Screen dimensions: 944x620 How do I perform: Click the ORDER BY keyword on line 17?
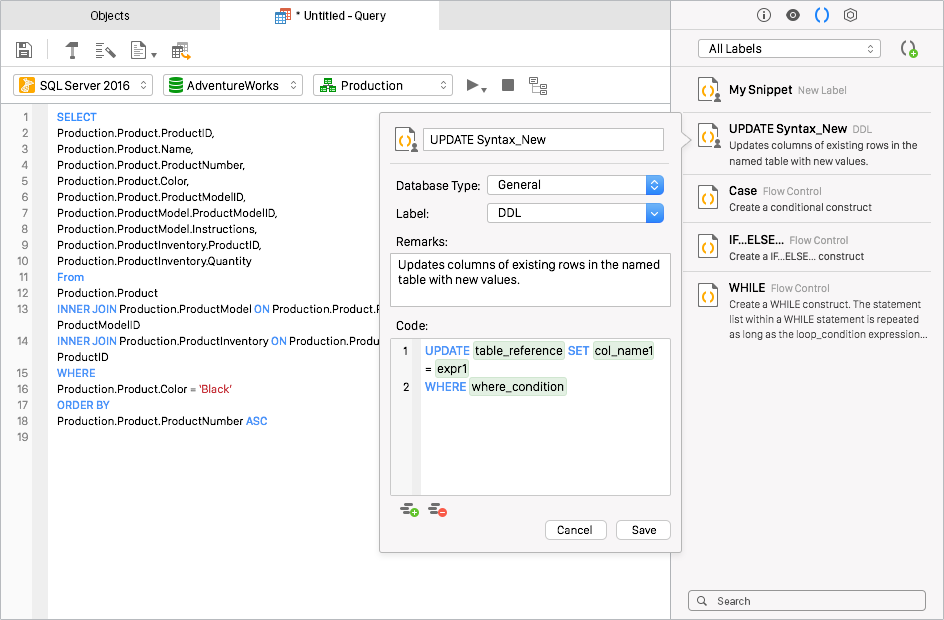point(83,405)
